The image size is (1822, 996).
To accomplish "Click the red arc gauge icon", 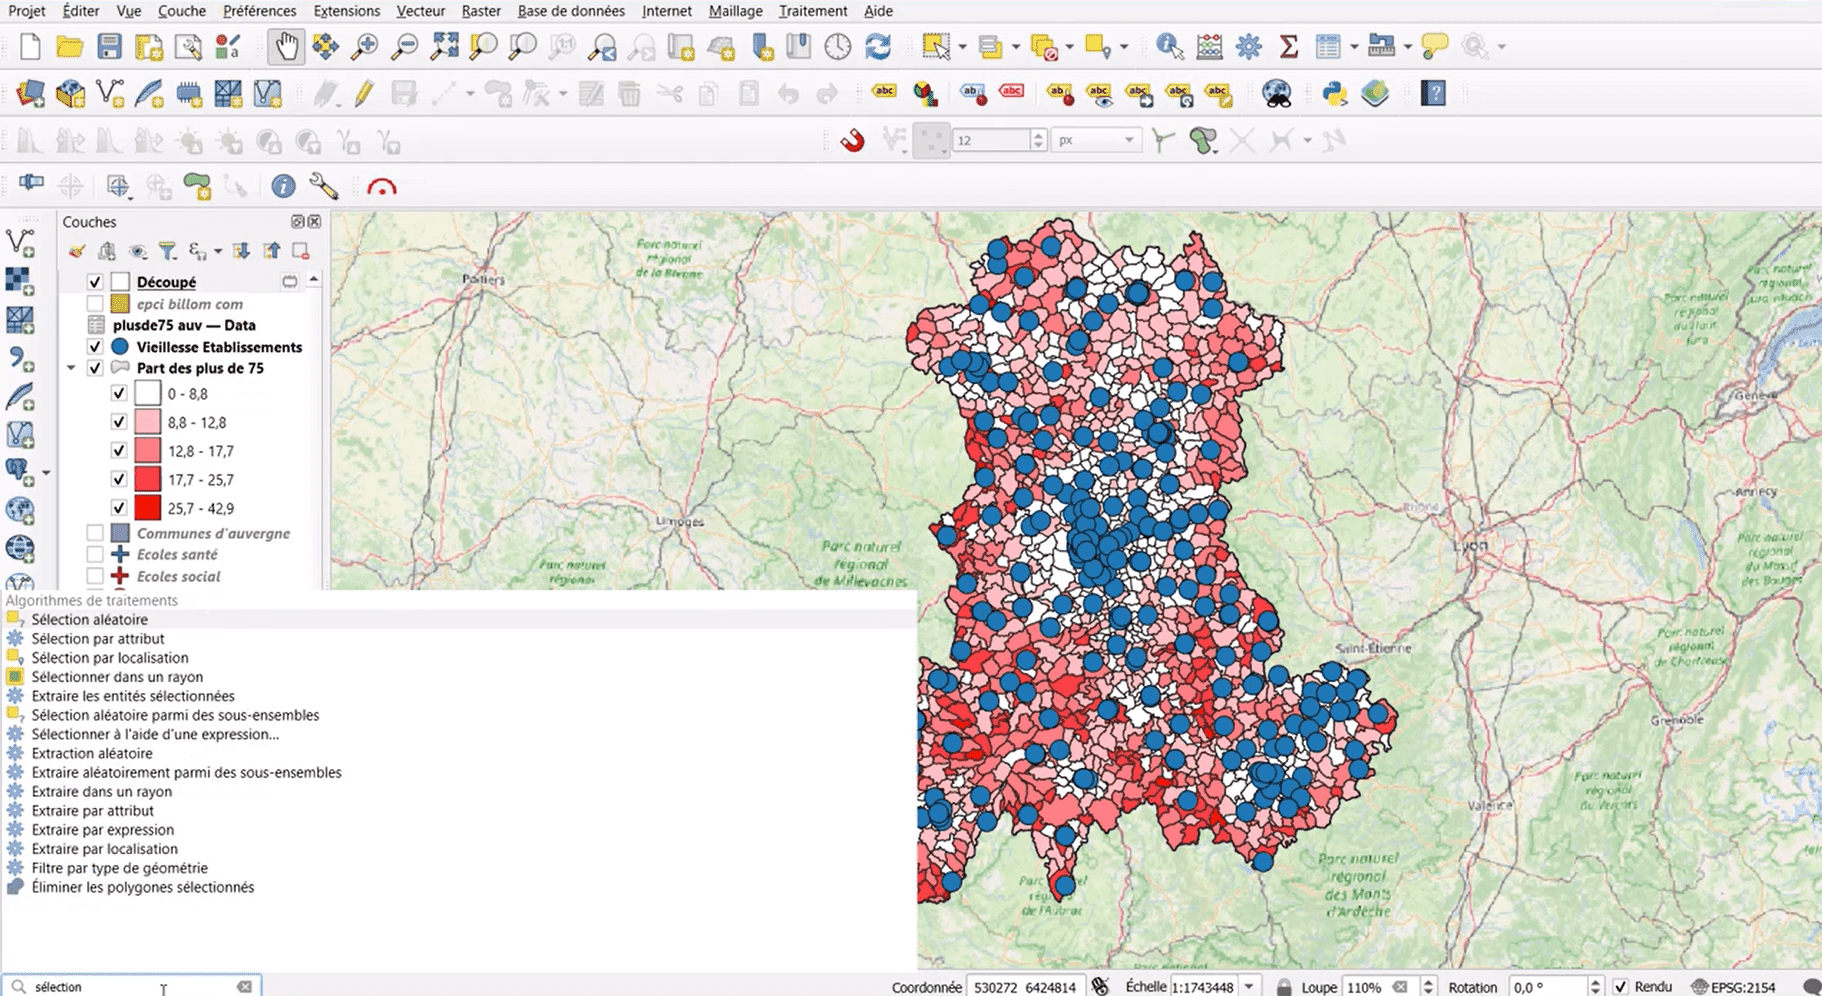I will (x=382, y=187).
